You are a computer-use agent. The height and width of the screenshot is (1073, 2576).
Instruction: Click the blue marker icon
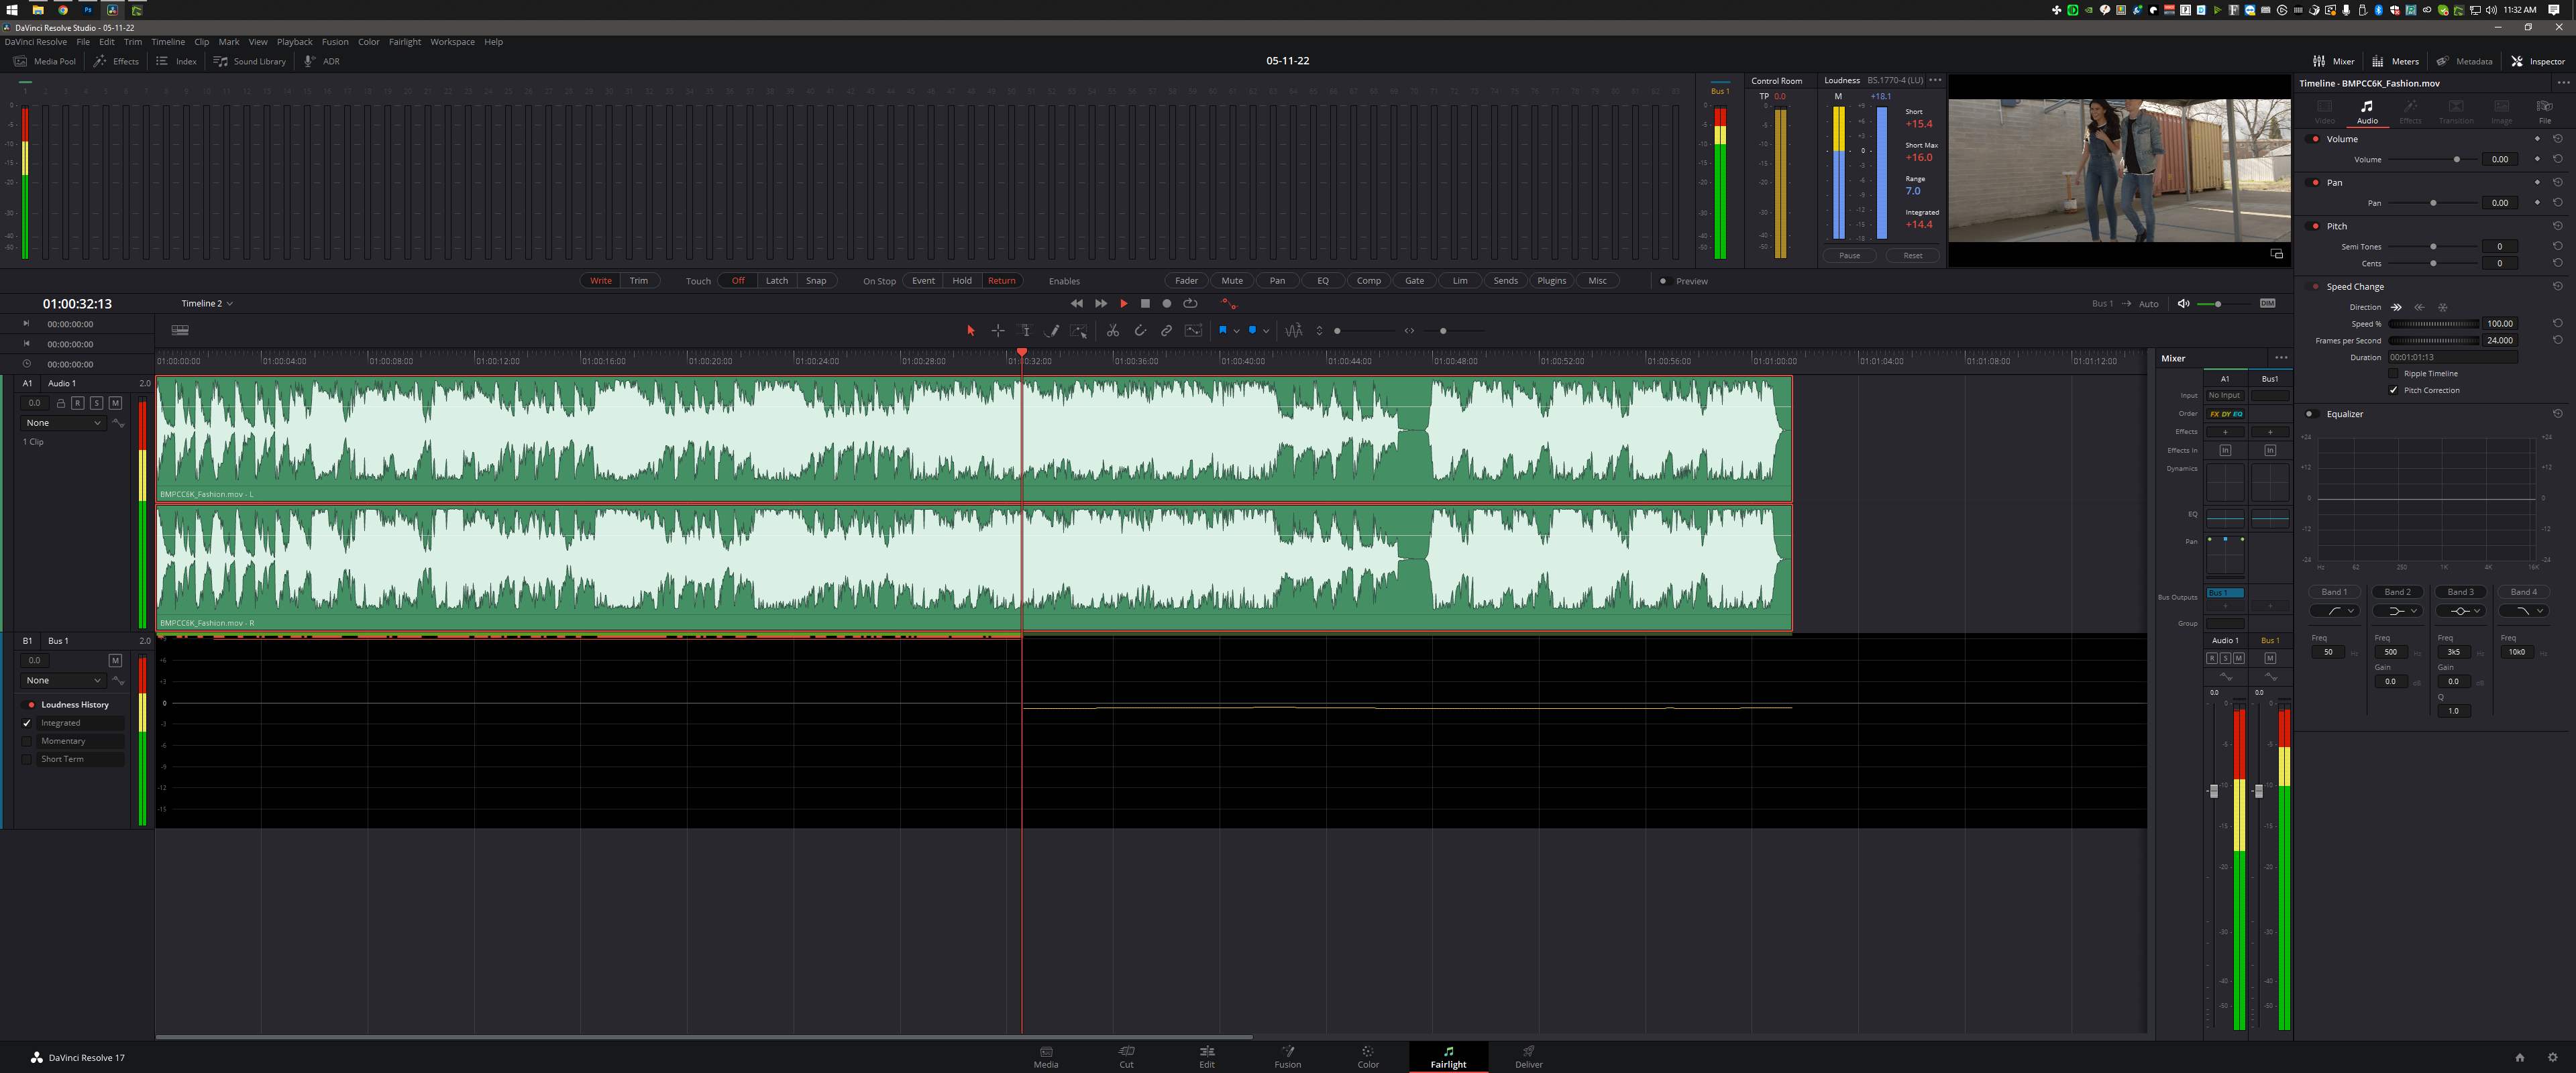pos(1252,330)
